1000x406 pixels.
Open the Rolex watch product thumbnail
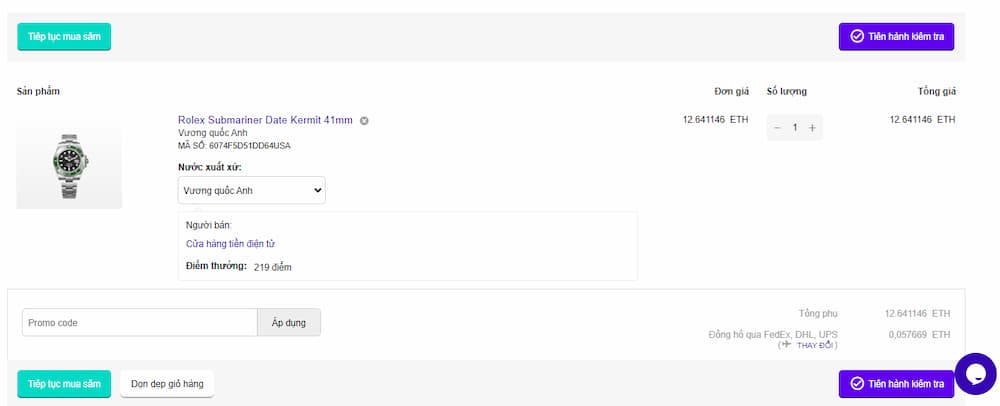tap(69, 166)
